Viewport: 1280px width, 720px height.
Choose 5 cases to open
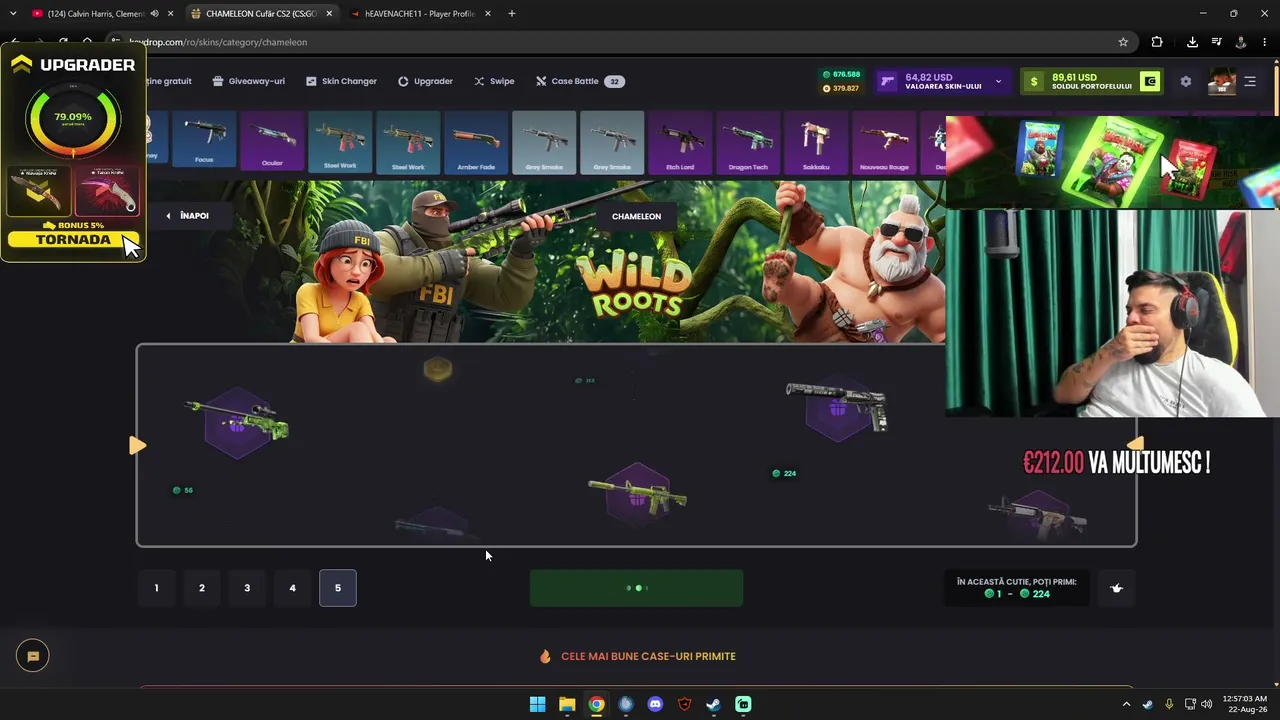click(x=338, y=588)
